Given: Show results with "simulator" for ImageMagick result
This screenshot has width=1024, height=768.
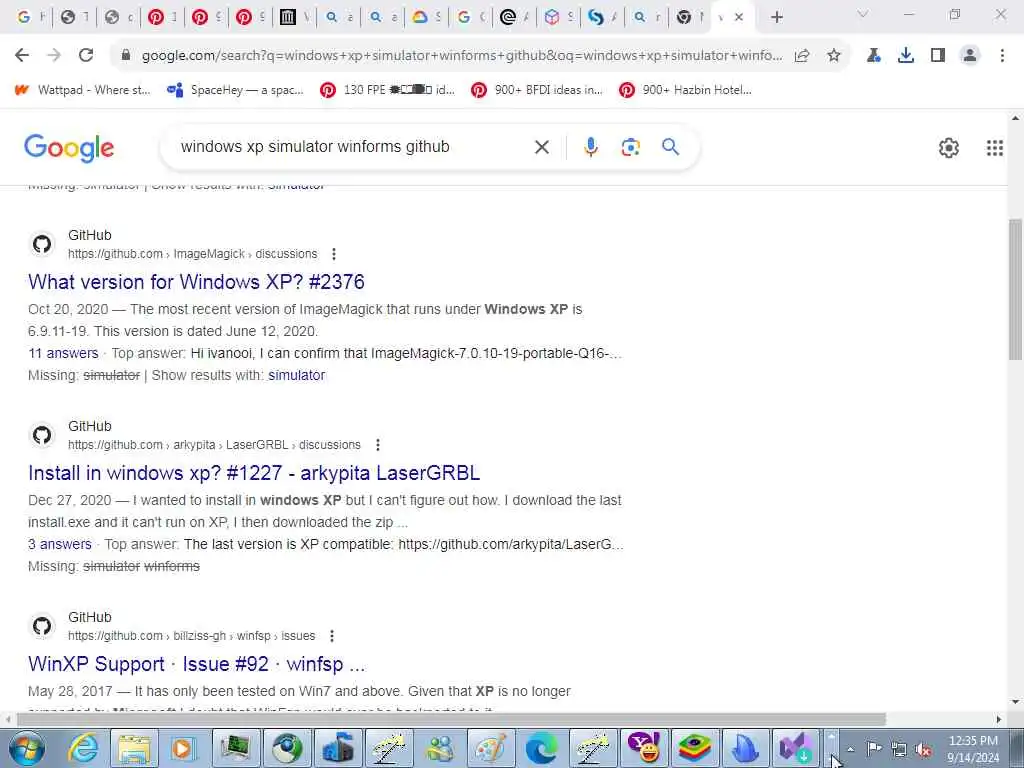Looking at the screenshot, I should click(296, 376).
